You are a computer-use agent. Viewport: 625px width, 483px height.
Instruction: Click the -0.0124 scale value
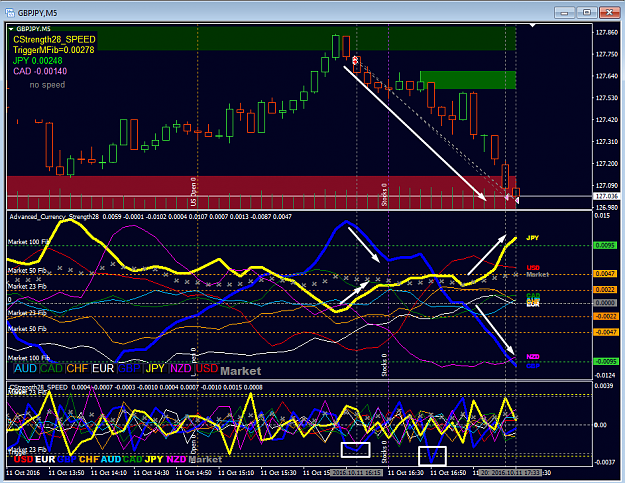tap(605, 375)
